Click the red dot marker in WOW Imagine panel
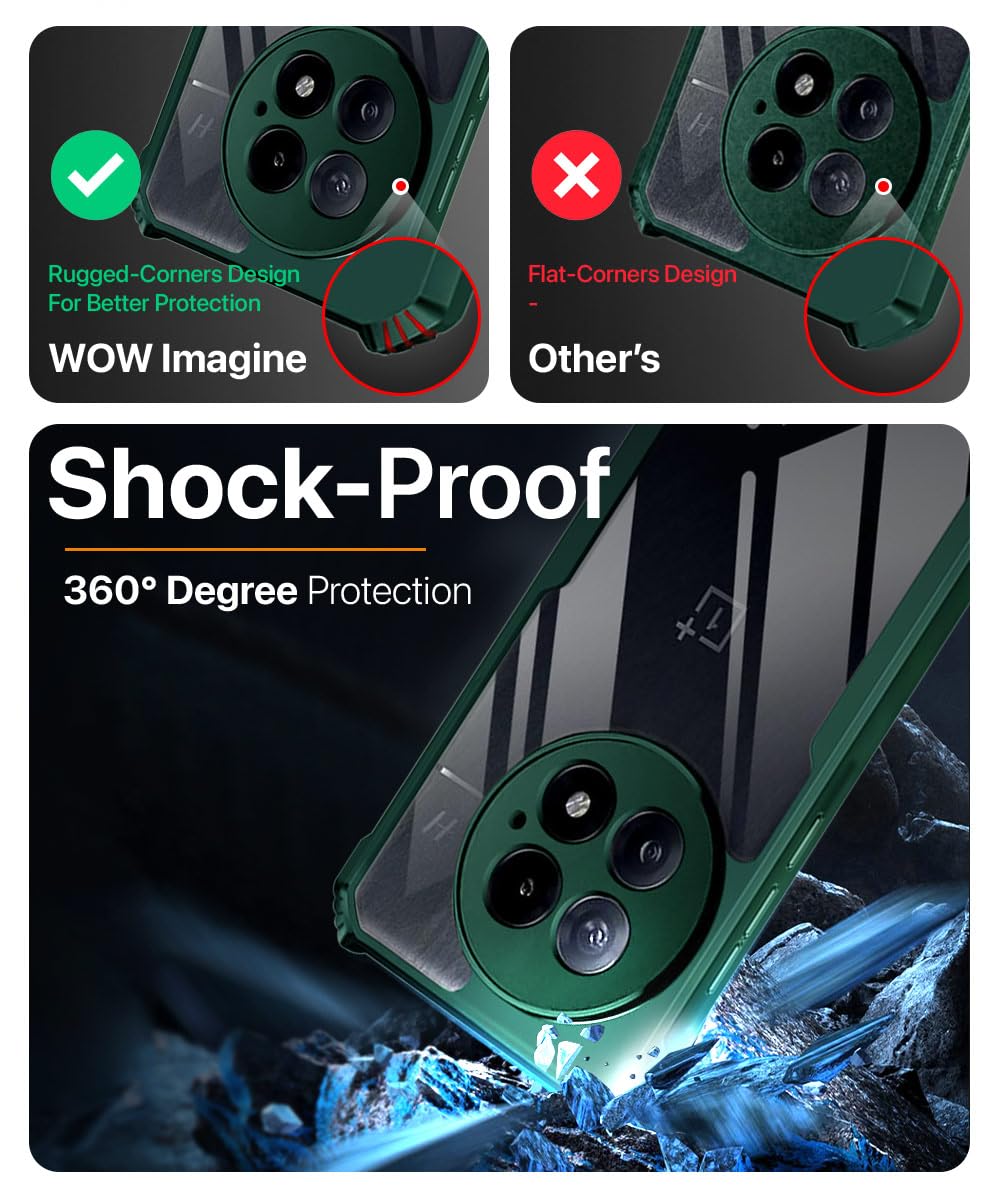Screen dimensions: 1000x1200 (401, 186)
